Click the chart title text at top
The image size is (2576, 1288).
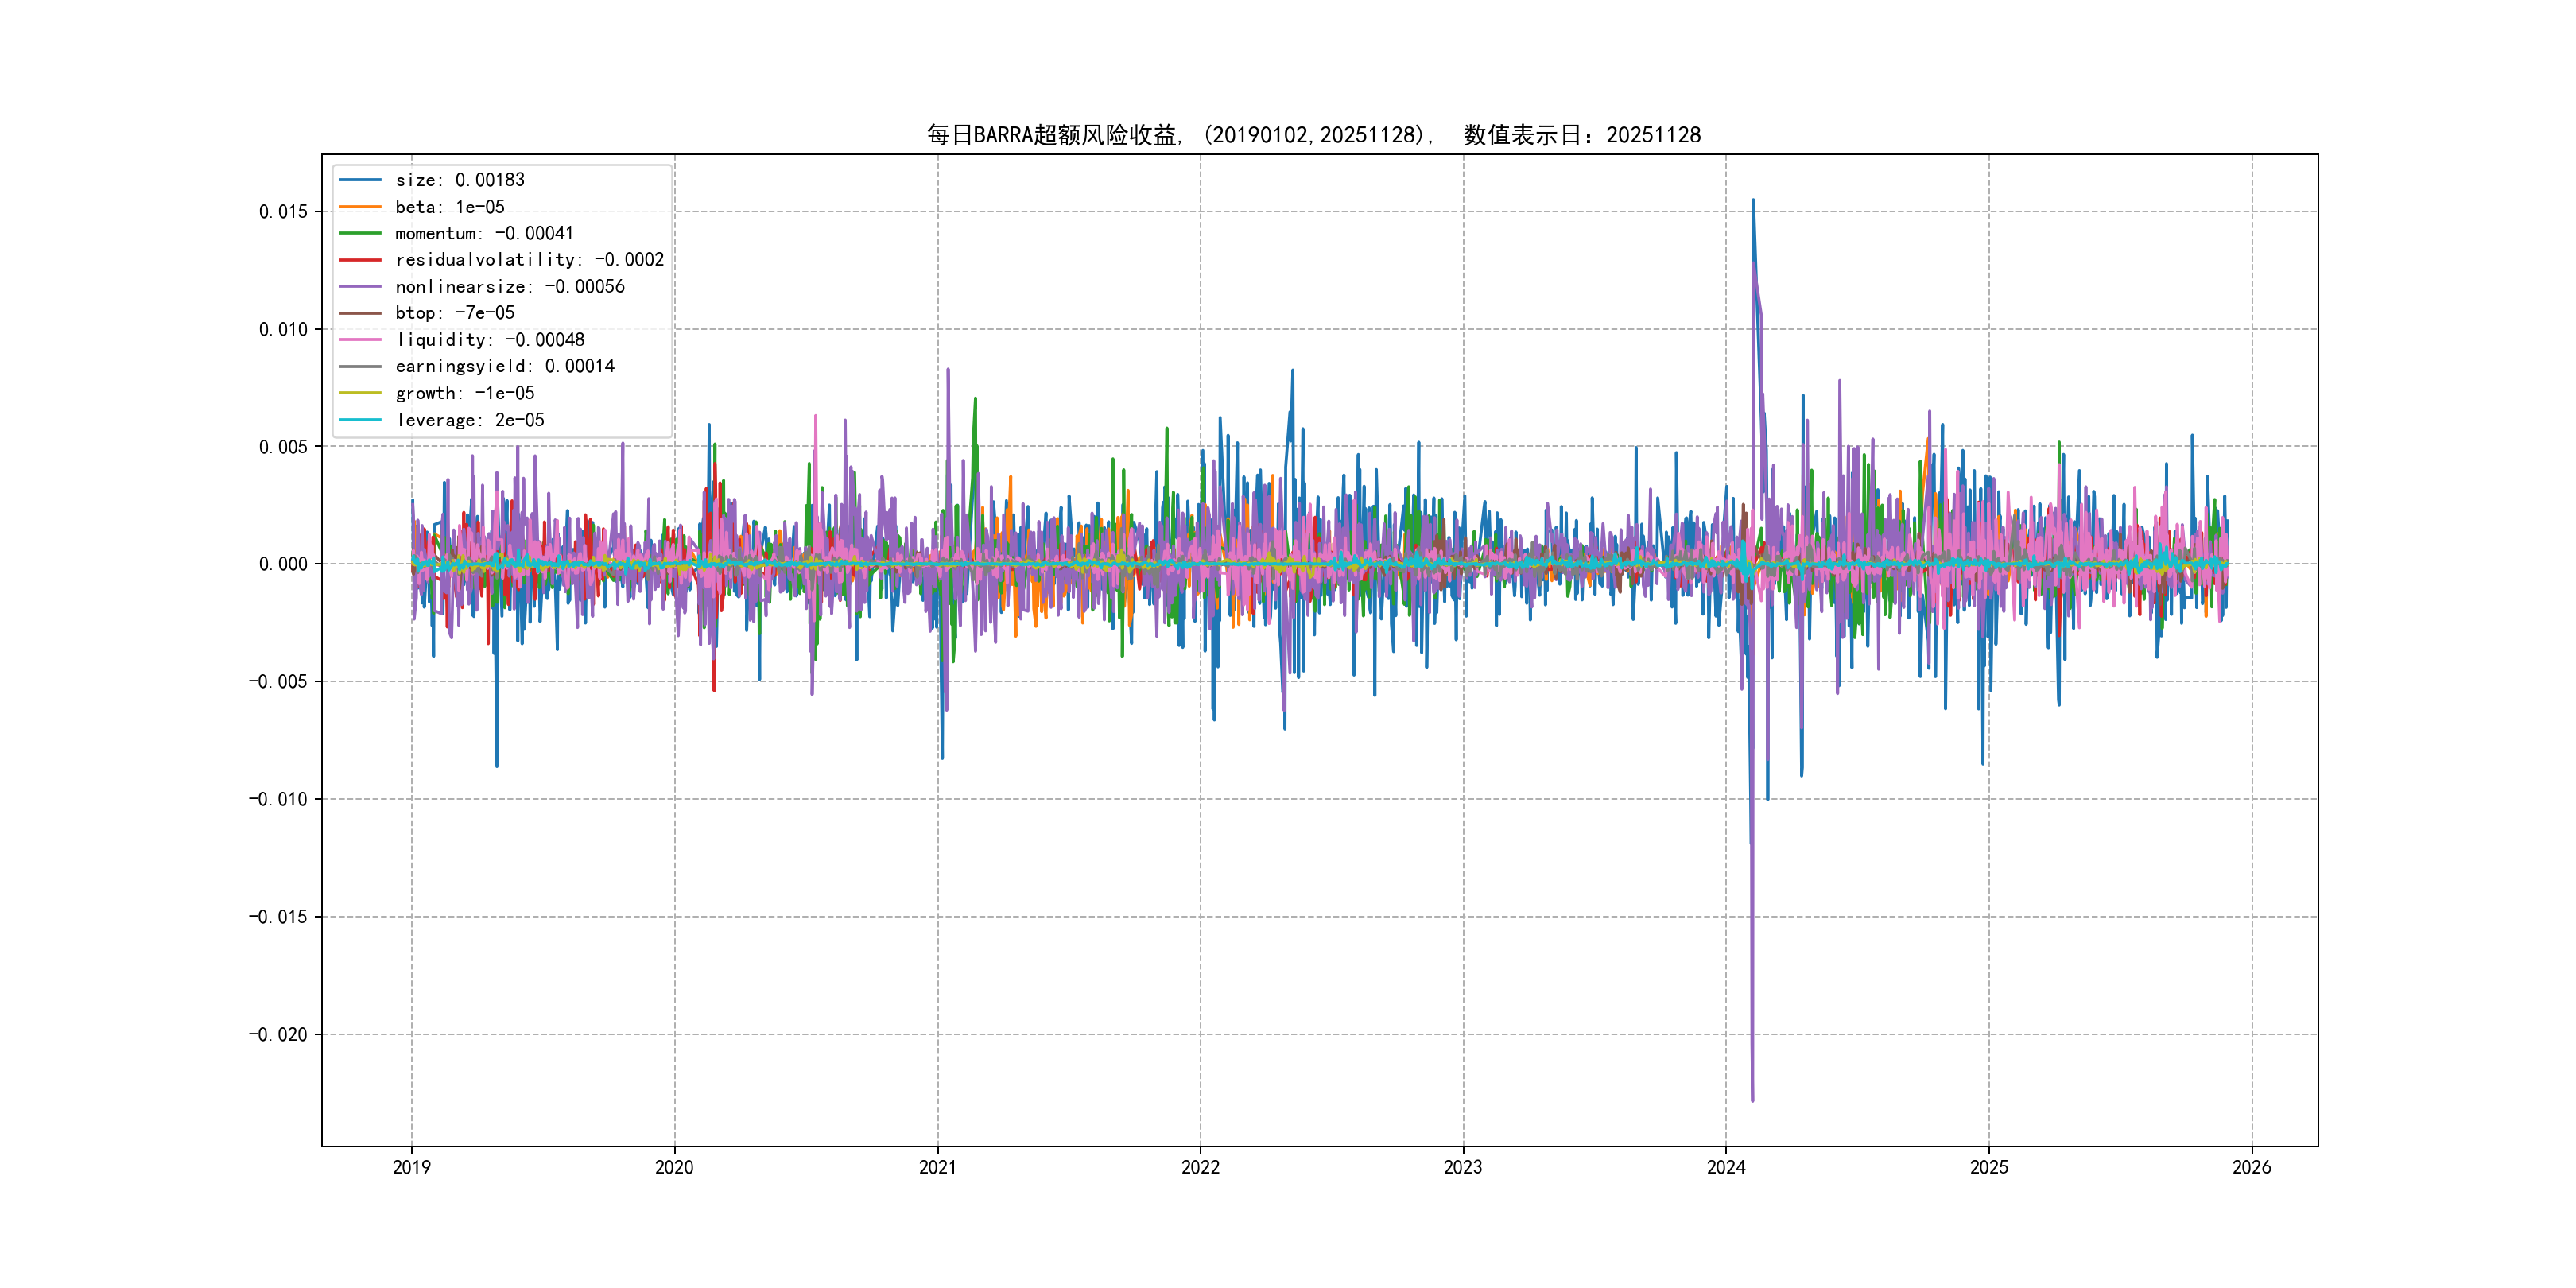(1313, 135)
